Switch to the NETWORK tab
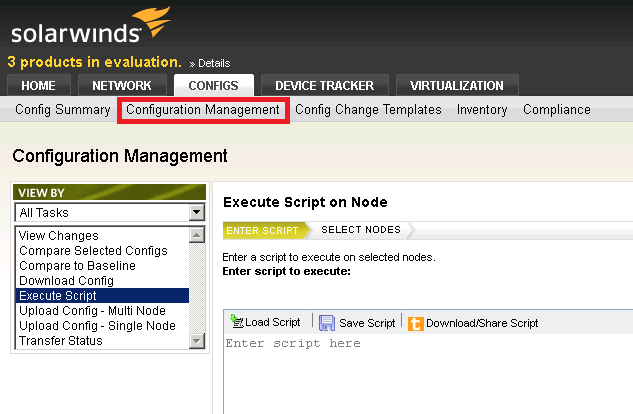Image resolution: width=633 pixels, height=414 pixels. click(x=122, y=86)
